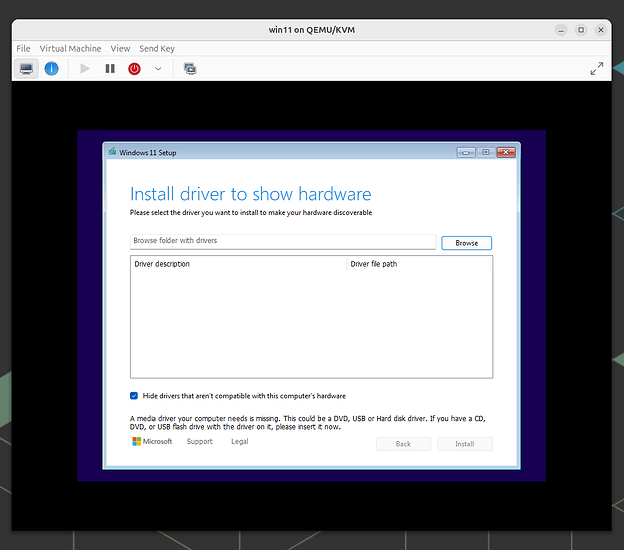Click the Browse button for drivers

coord(466,243)
